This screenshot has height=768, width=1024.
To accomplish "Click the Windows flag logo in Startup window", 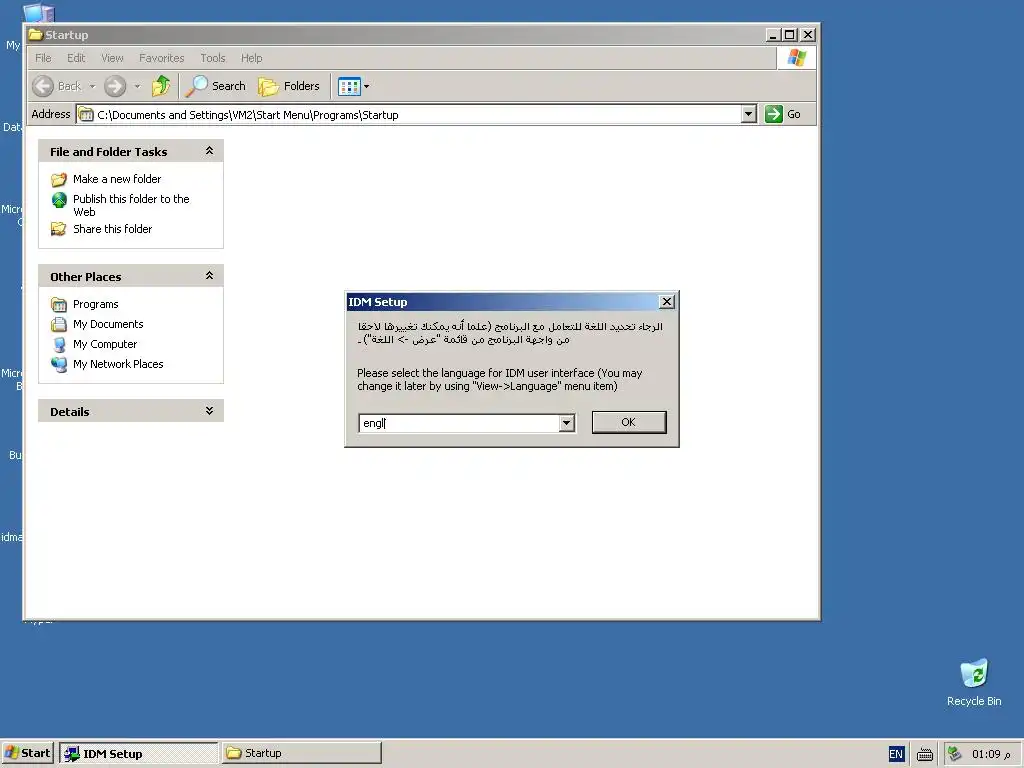I will click(796, 58).
